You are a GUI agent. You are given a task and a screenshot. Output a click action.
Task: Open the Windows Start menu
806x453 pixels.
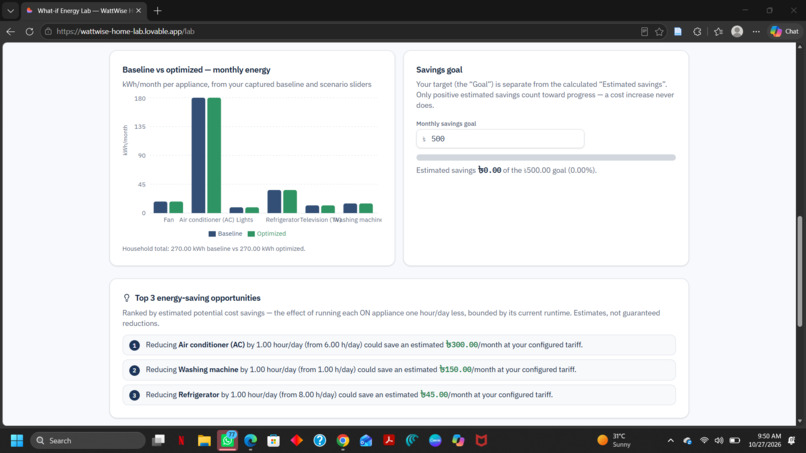click(16, 441)
